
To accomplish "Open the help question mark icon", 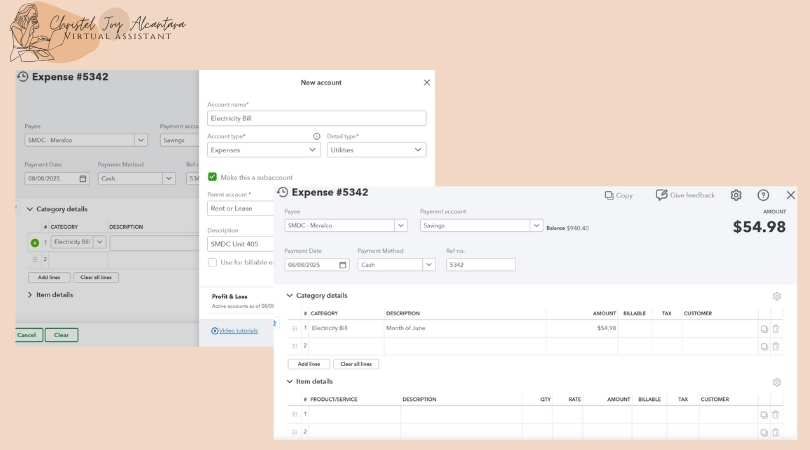I will tap(763, 195).
